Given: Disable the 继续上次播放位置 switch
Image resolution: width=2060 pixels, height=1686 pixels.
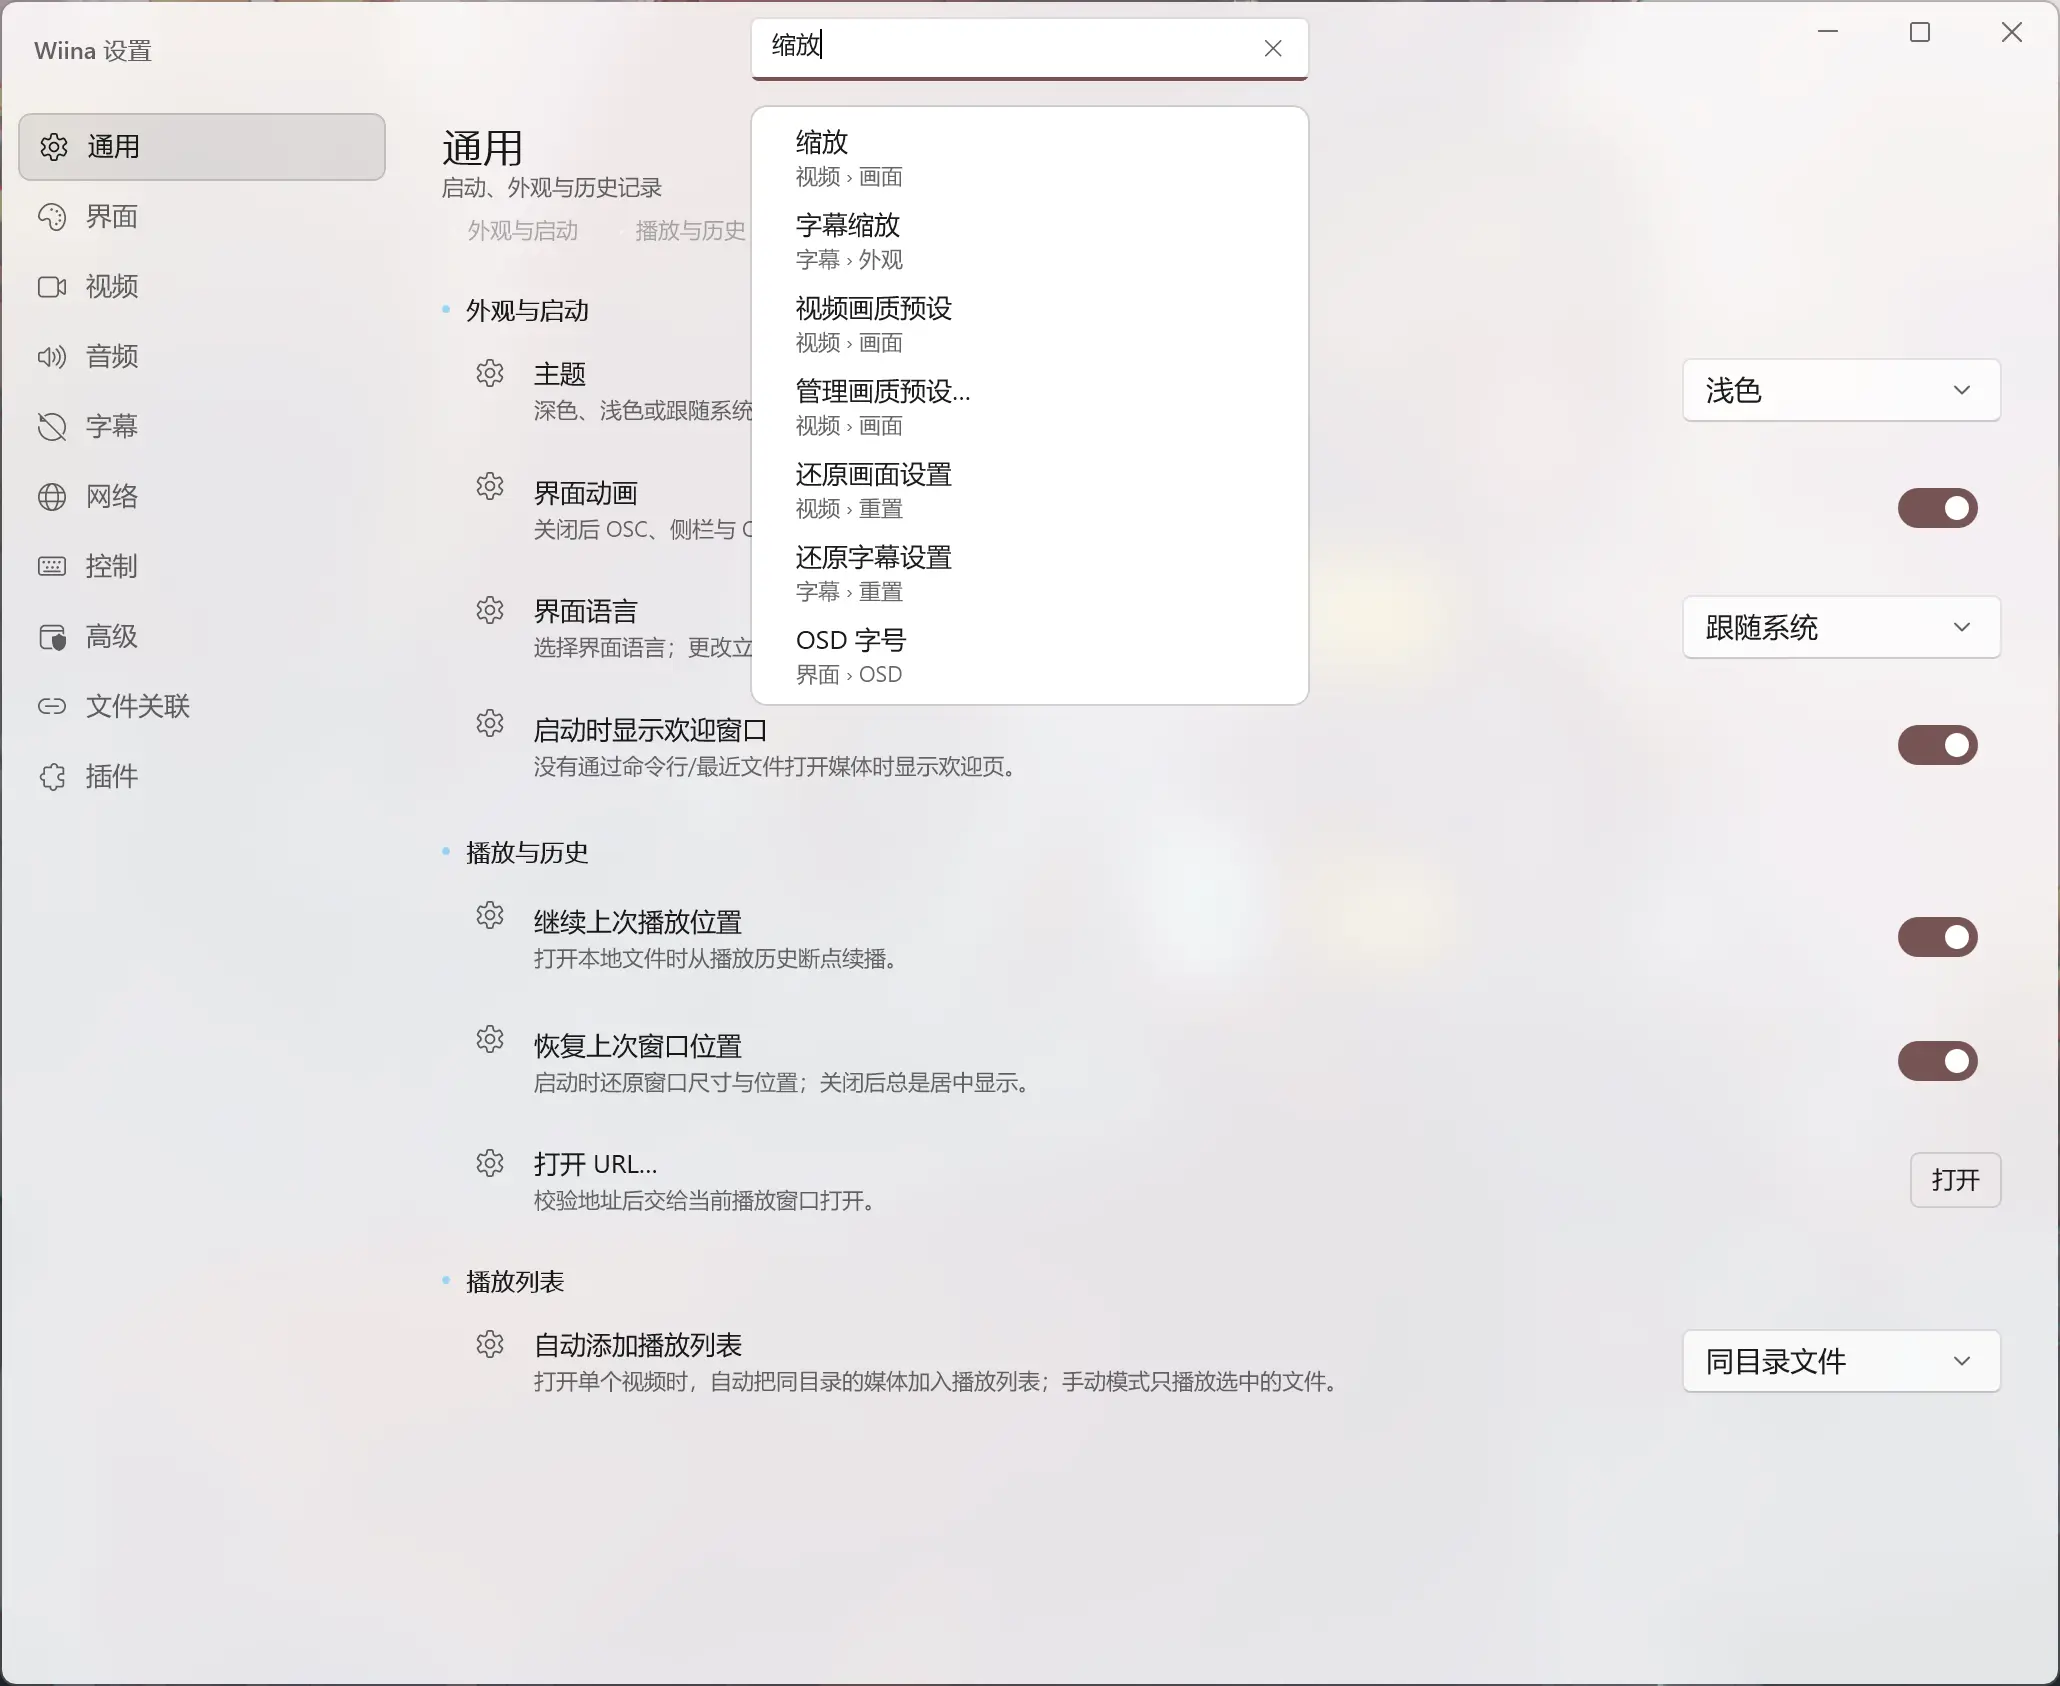Looking at the screenshot, I should pos(1937,937).
